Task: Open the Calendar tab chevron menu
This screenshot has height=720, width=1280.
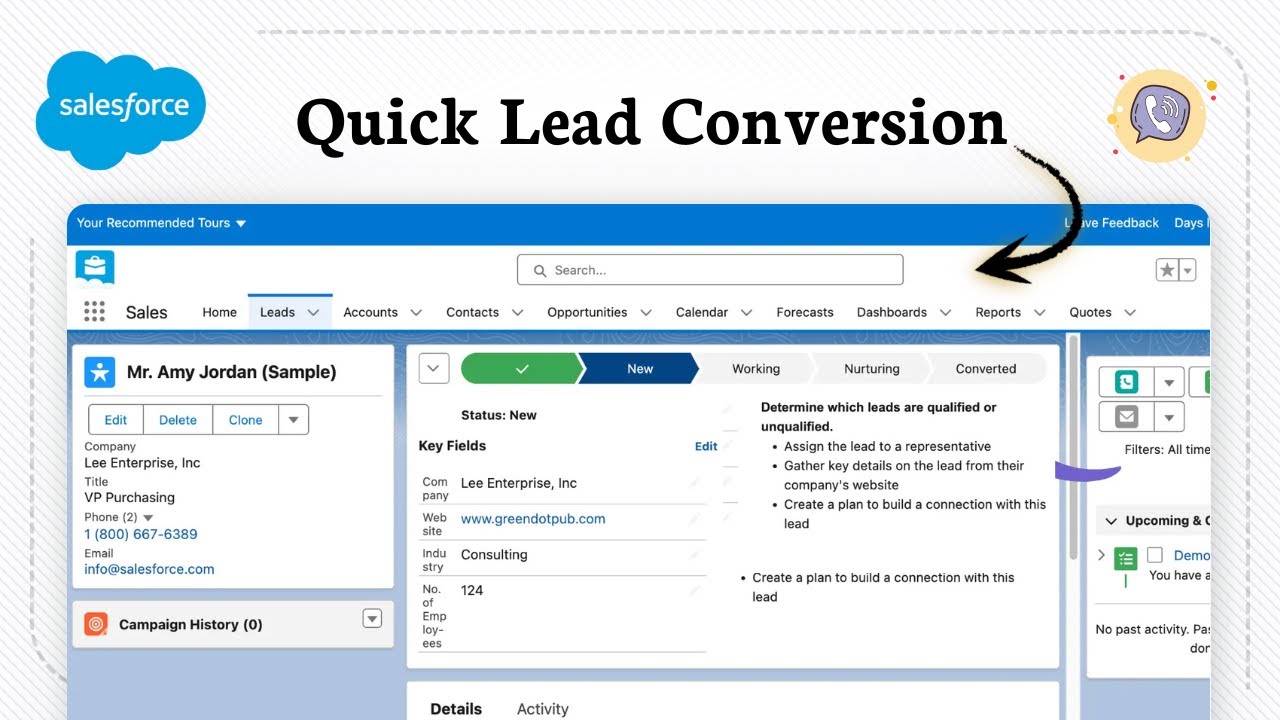Action: [746, 312]
